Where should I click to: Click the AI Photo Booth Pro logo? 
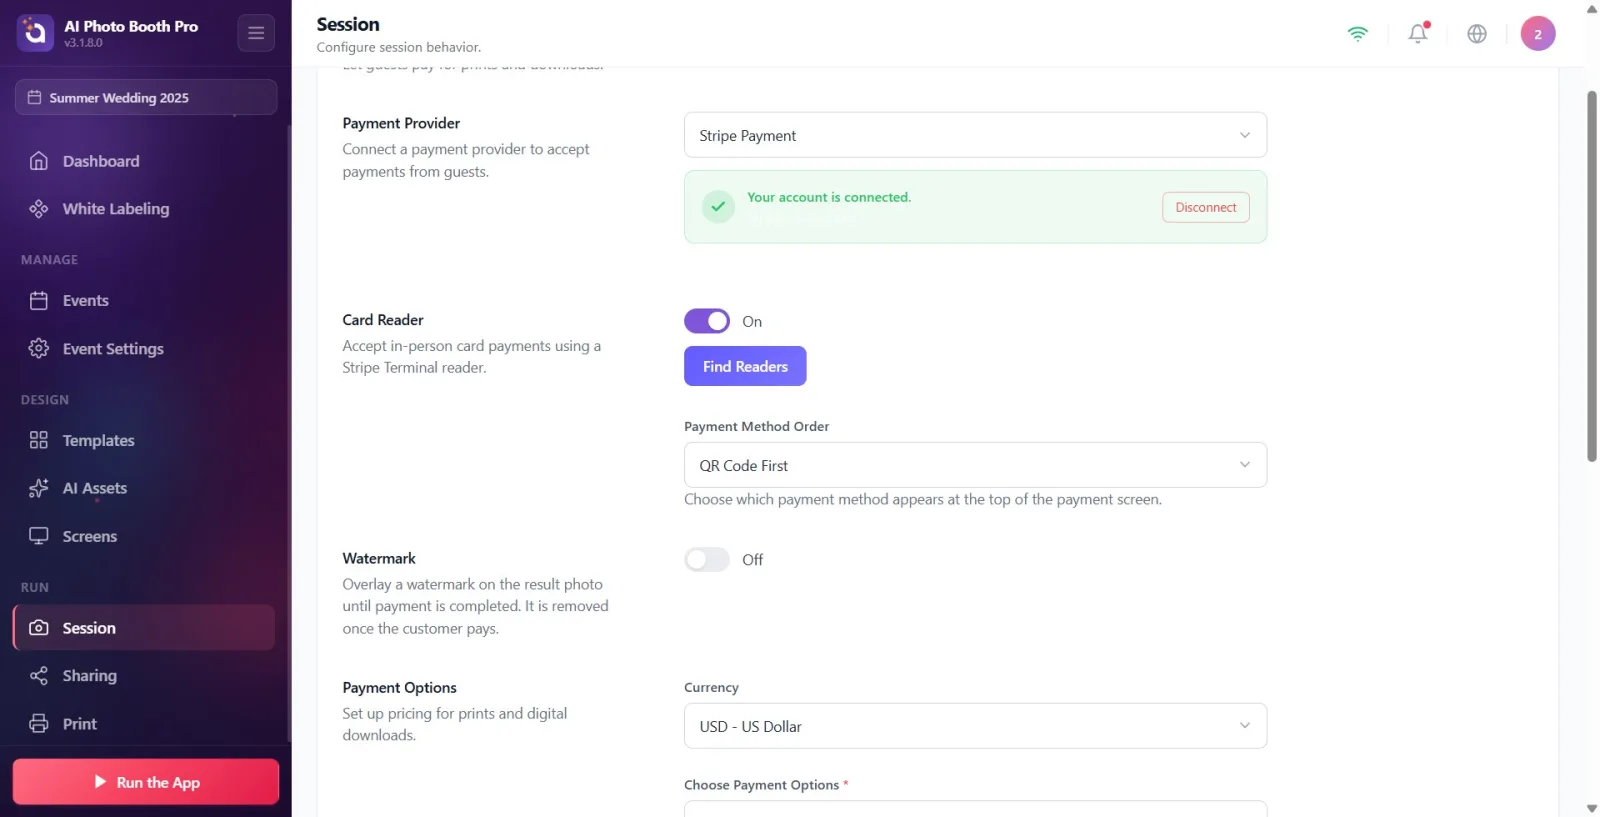(35, 33)
